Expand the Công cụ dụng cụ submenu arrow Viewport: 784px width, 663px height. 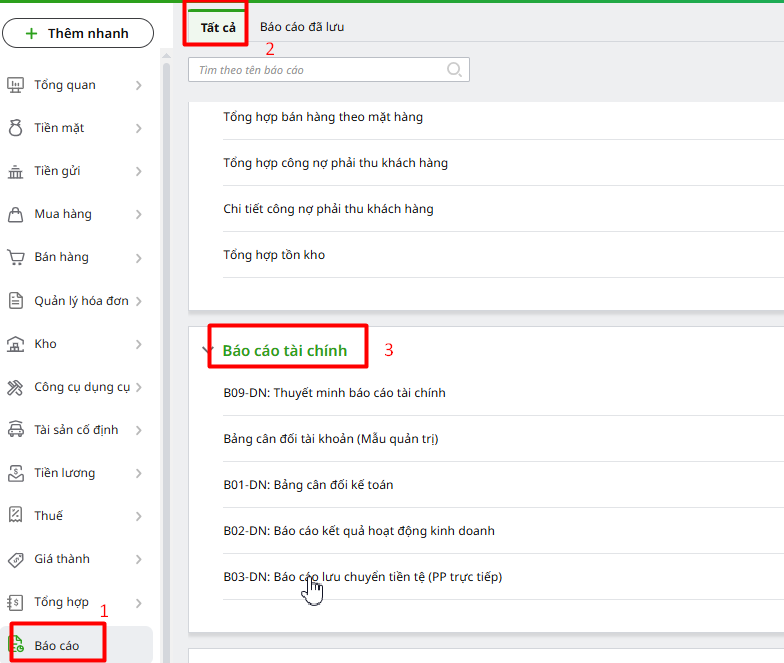(139, 387)
